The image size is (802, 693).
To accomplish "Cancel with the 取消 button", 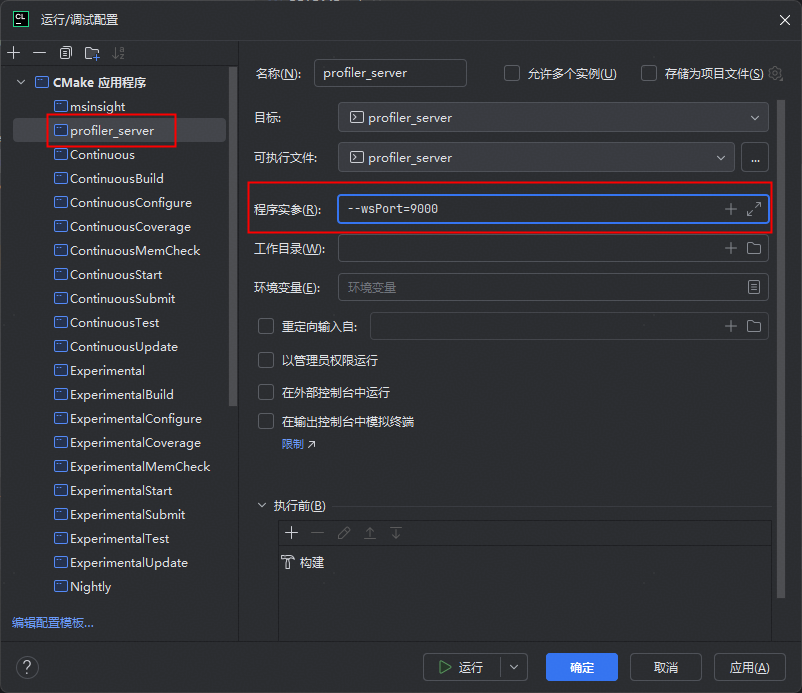I will coord(665,667).
